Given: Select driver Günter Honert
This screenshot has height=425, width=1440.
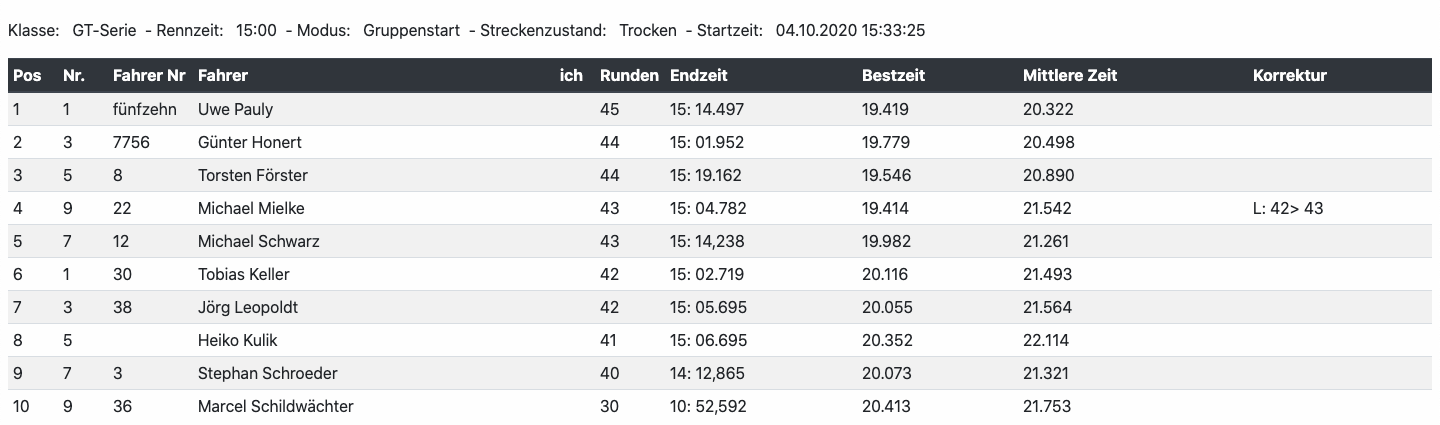Looking at the screenshot, I should pos(250,142).
